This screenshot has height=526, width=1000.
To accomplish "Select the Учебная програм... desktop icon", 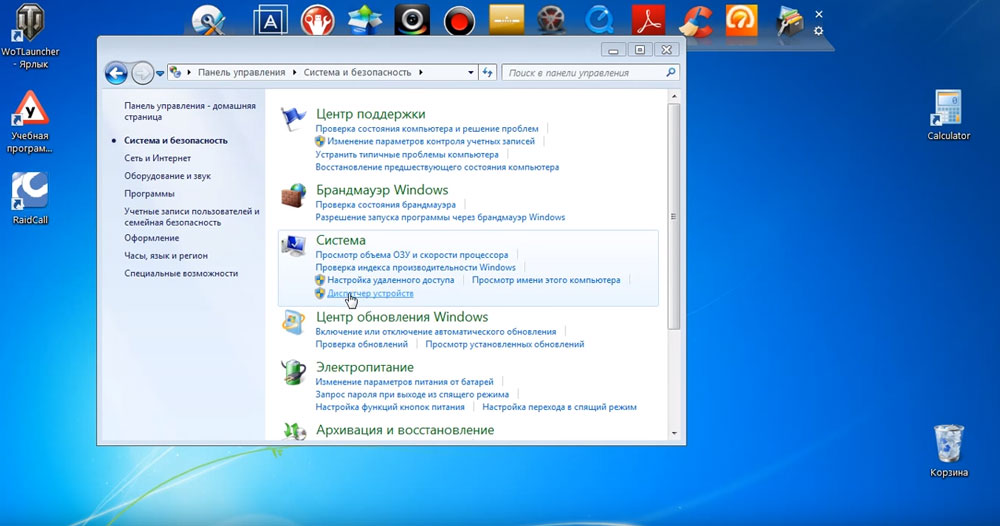I will (x=30, y=122).
